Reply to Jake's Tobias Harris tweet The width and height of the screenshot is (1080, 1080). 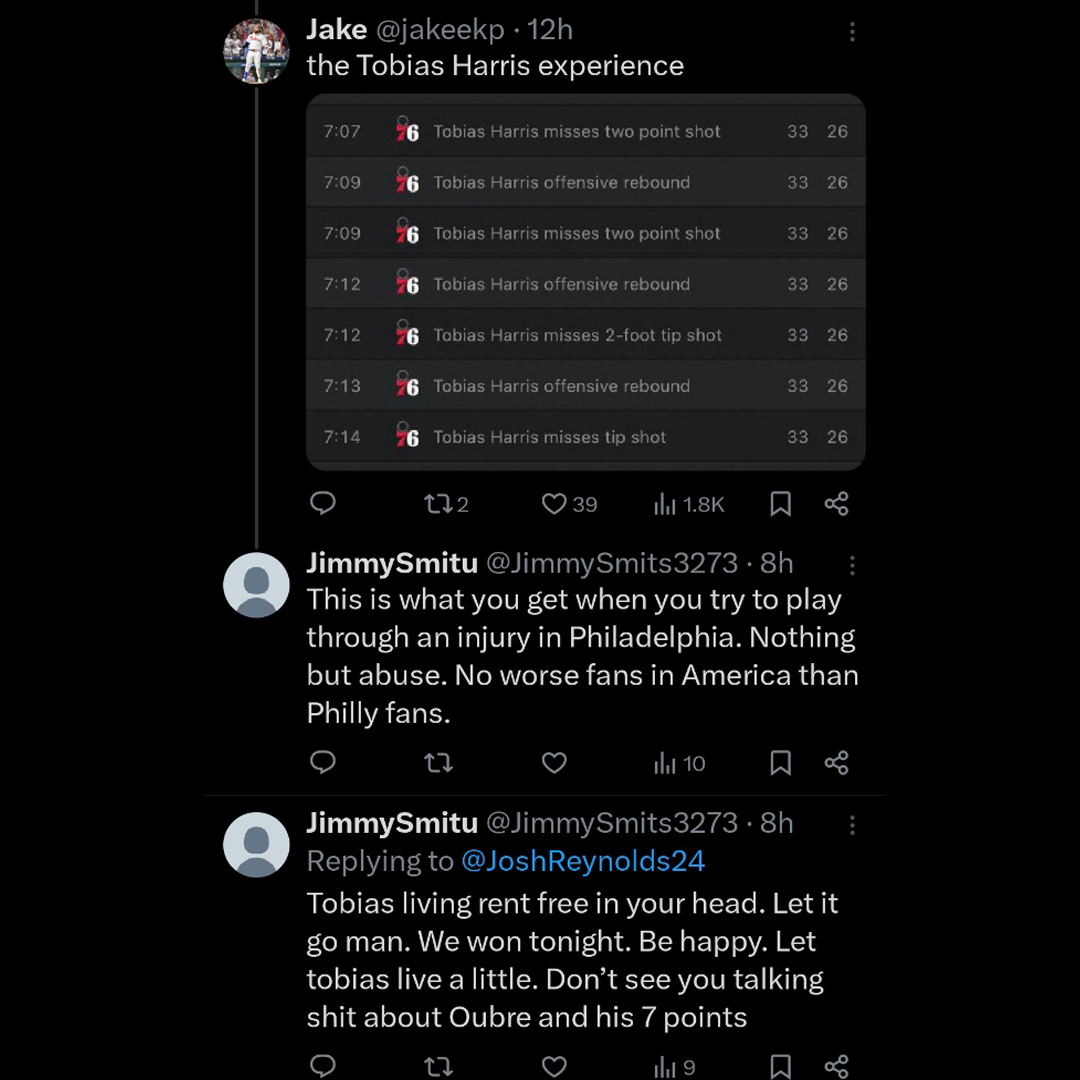(x=323, y=503)
